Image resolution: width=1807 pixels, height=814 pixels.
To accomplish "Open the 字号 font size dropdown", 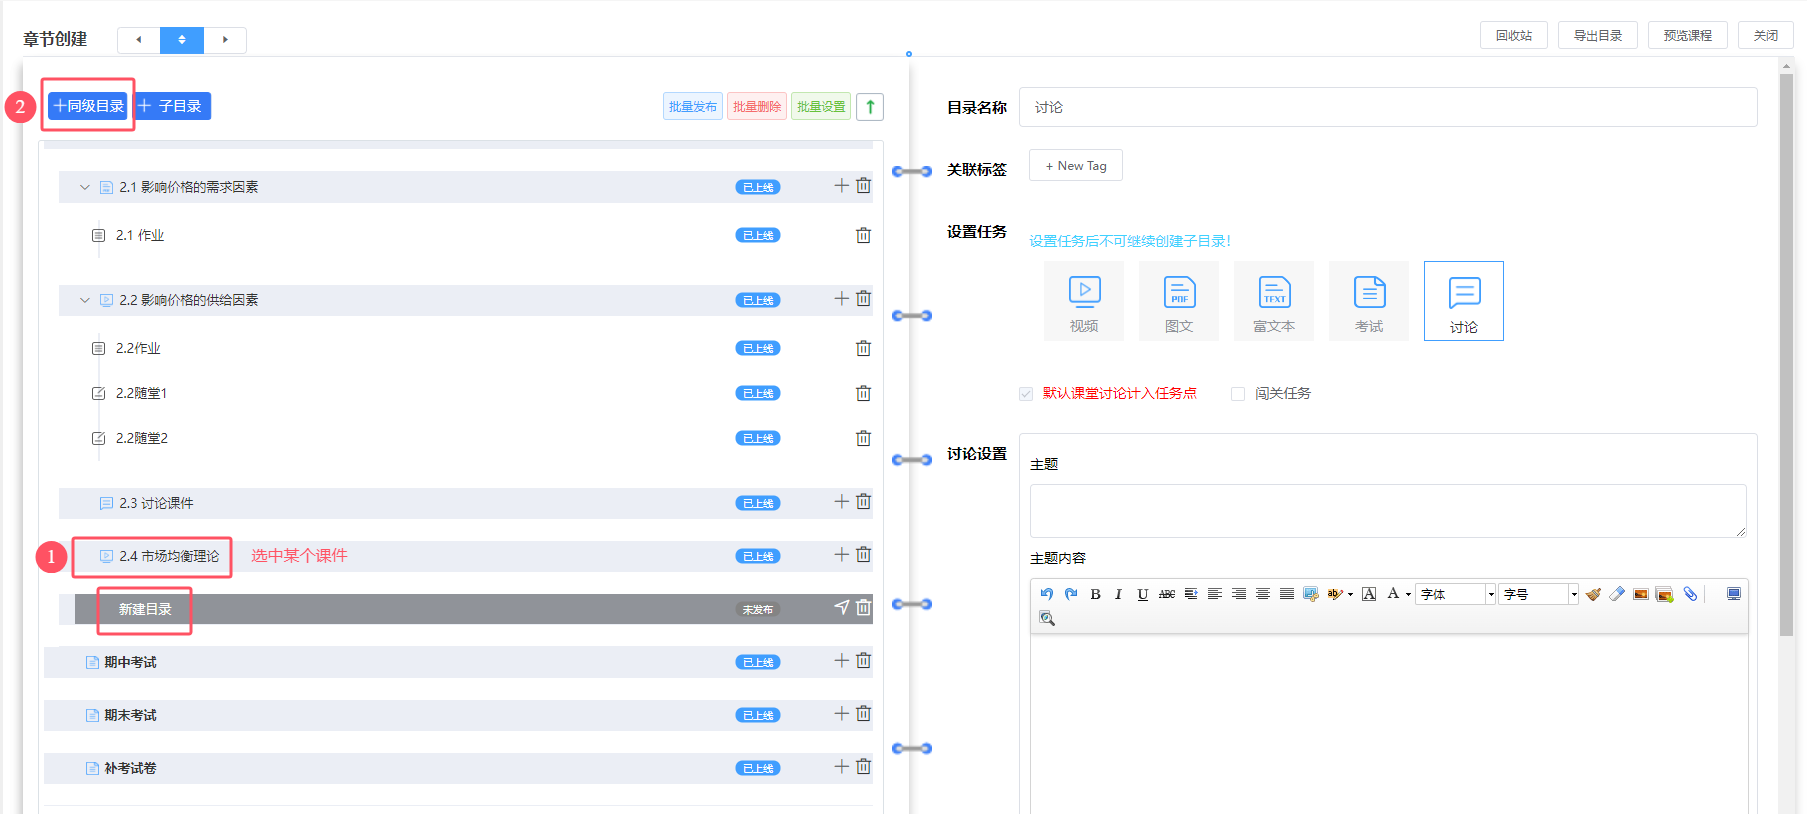I will pos(1538,594).
